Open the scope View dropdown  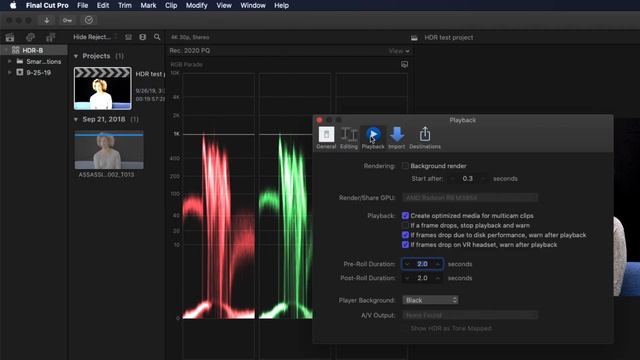click(x=399, y=51)
